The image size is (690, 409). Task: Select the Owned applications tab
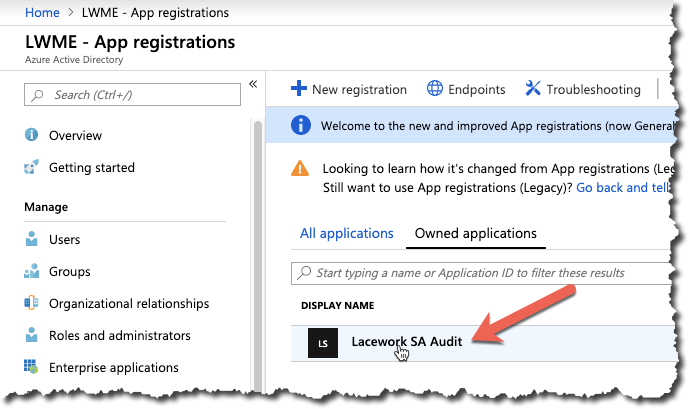click(x=476, y=233)
